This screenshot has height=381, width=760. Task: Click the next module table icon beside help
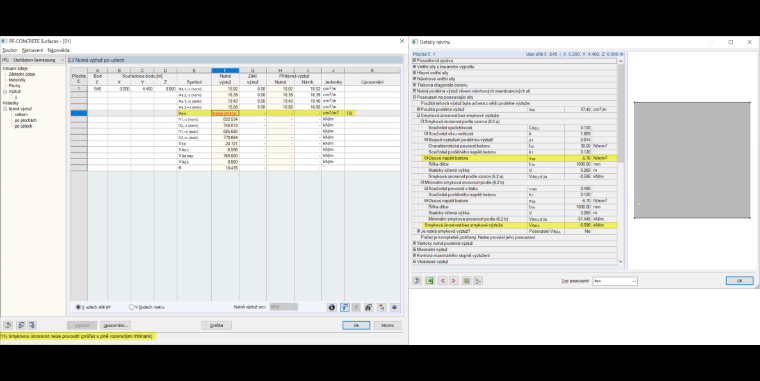point(32,325)
